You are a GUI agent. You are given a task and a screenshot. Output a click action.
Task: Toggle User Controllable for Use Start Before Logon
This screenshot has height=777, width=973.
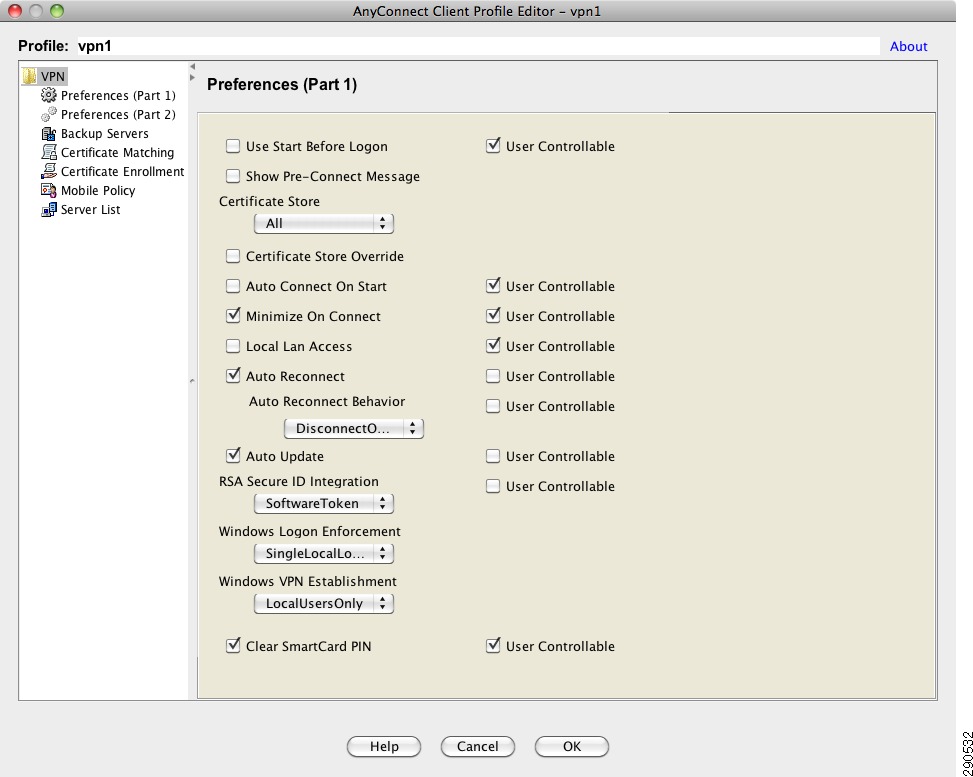pos(493,146)
